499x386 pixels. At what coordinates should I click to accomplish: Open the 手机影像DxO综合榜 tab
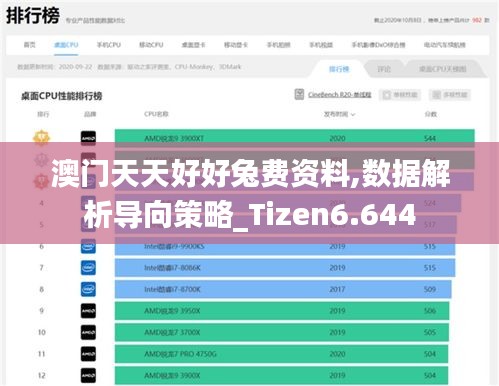pos(378,45)
